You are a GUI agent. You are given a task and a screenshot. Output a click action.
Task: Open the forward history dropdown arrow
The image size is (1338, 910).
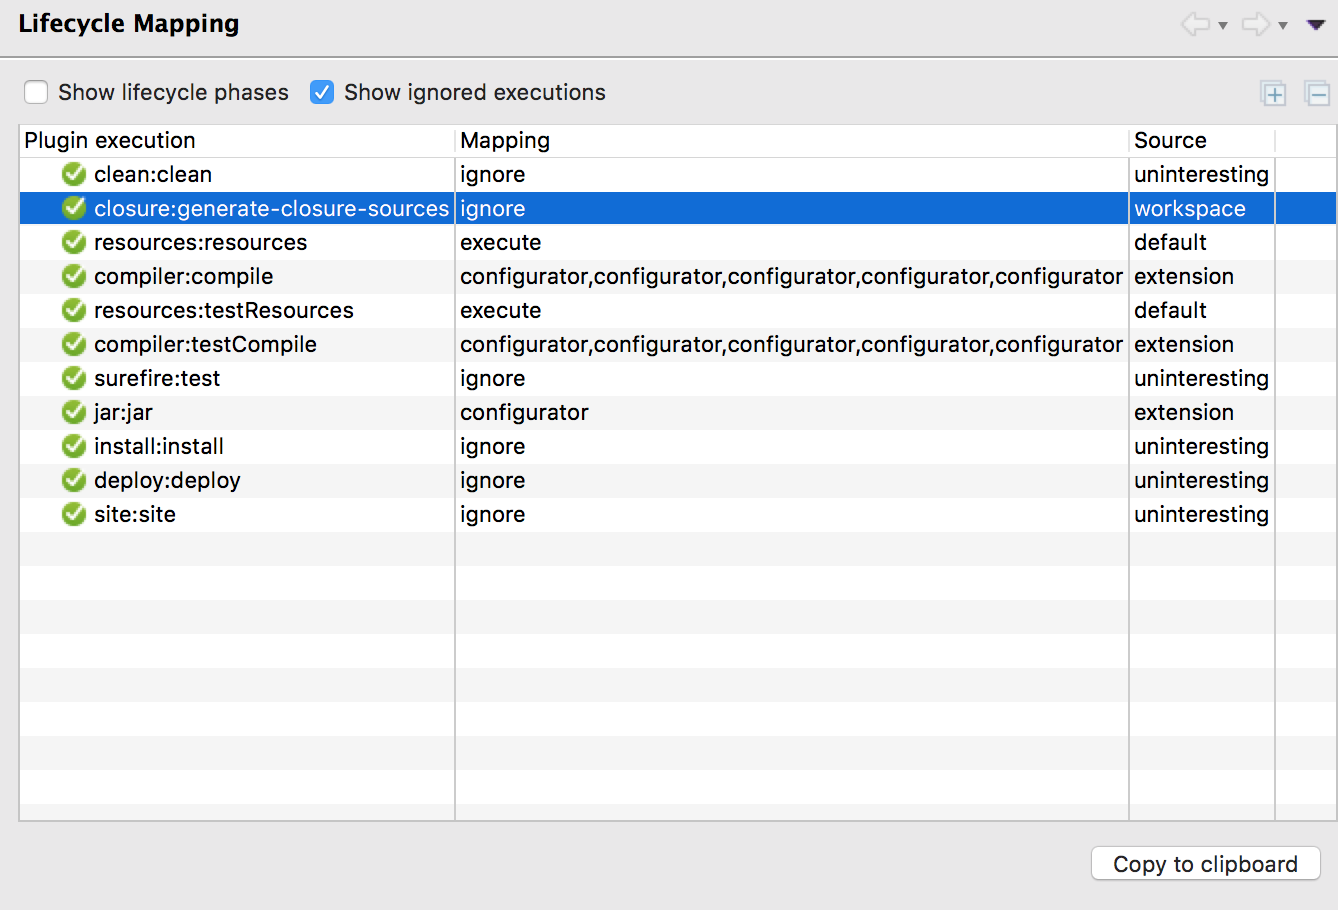(x=1283, y=26)
